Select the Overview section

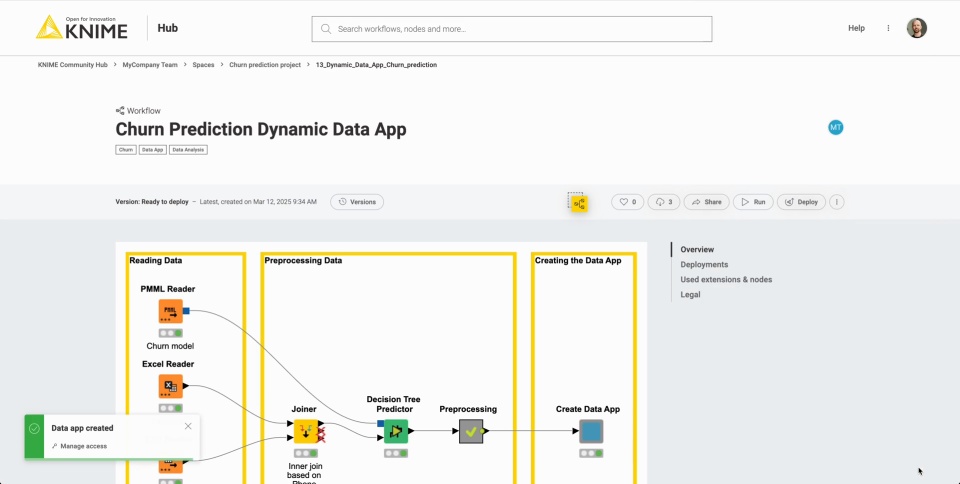click(697, 250)
